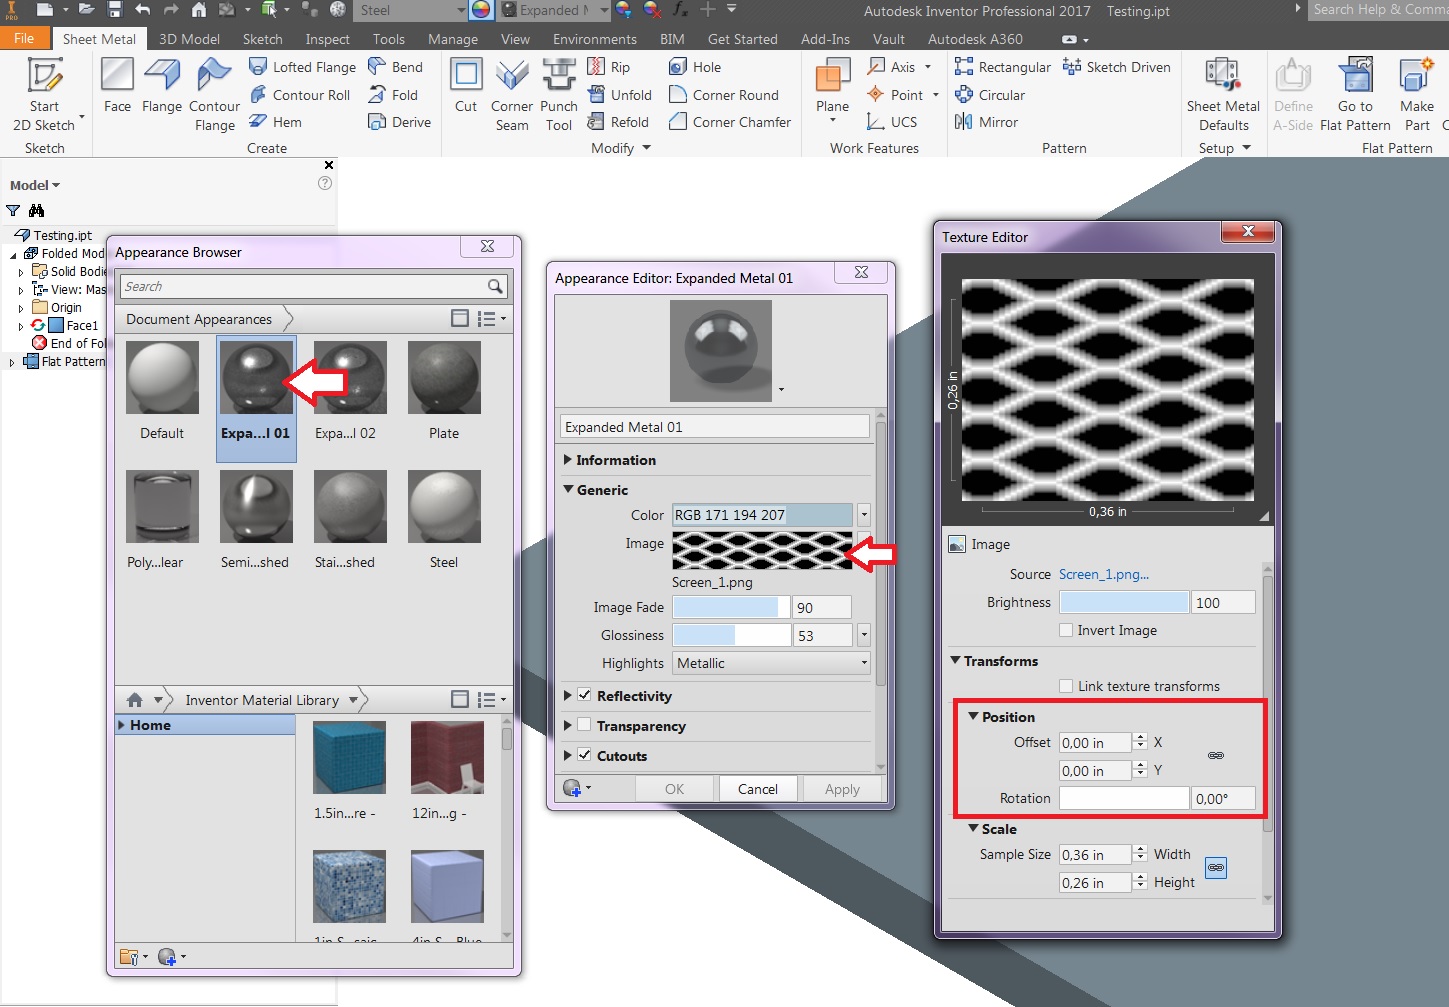Check Invert Image in Texture Editor
Image resolution: width=1449 pixels, height=1007 pixels.
tap(1066, 630)
